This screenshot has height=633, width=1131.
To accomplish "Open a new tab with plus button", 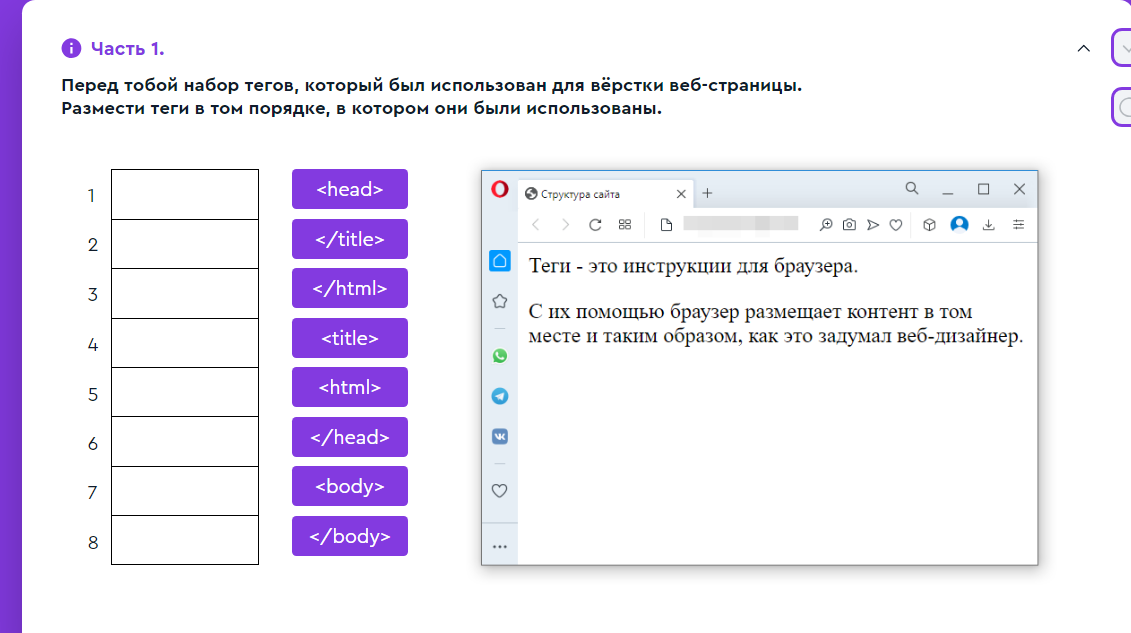I will [x=708, y=193].
